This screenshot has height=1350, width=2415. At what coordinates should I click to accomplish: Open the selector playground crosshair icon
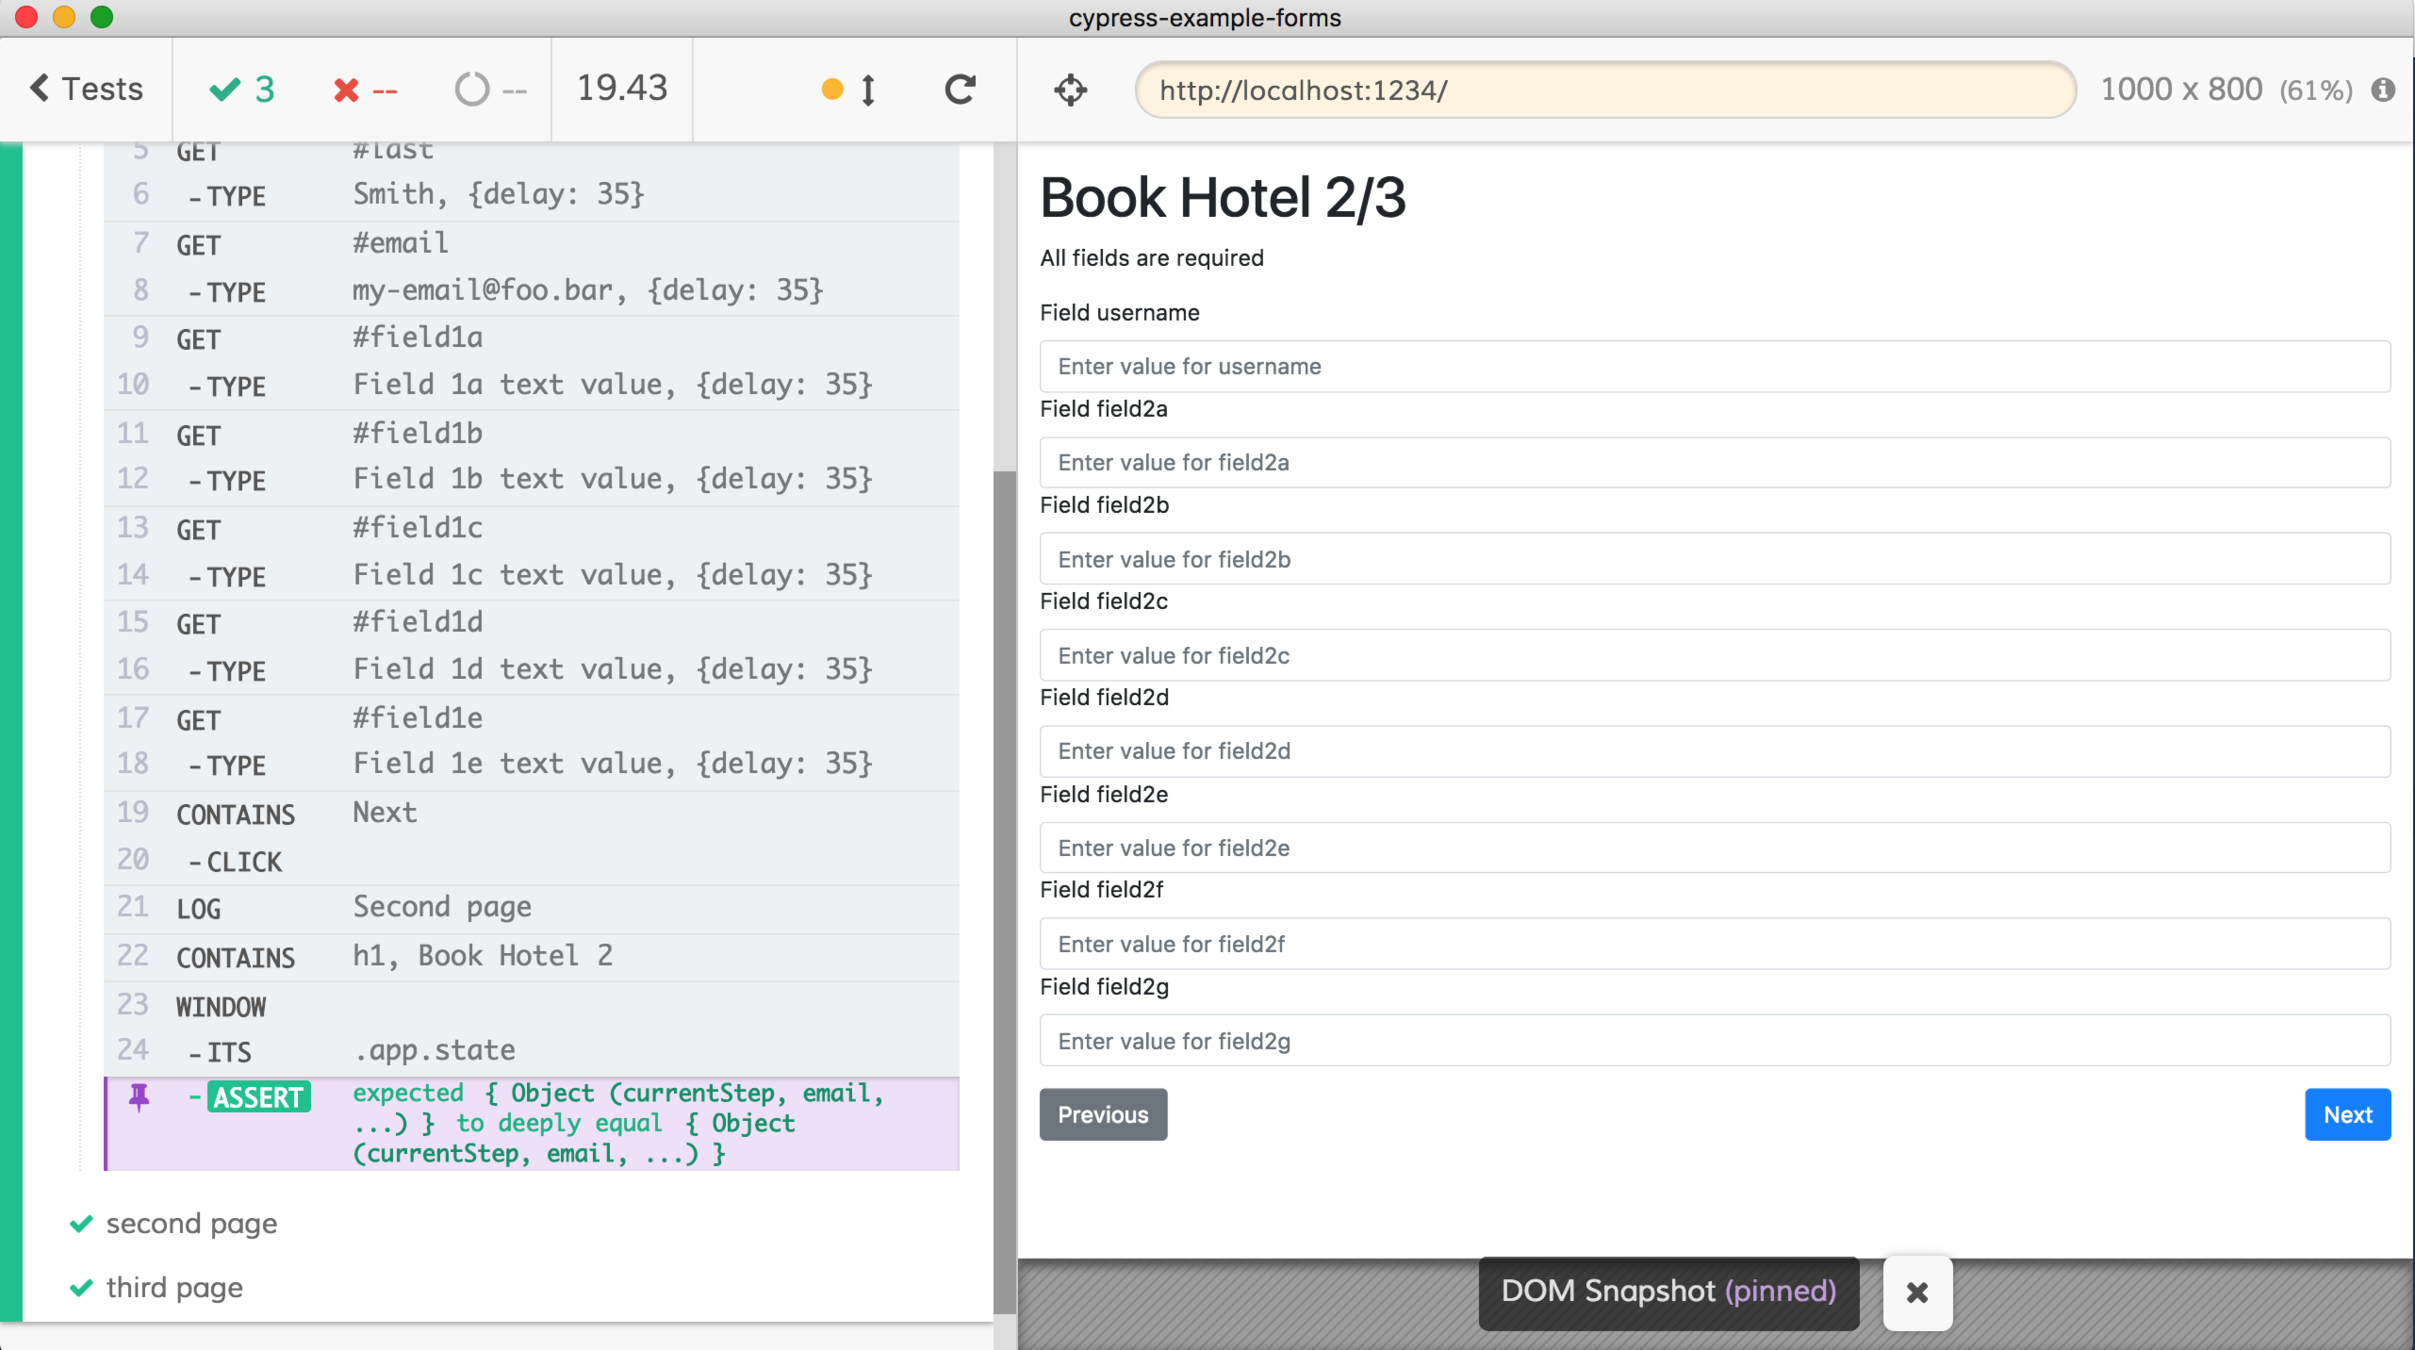1070,90
